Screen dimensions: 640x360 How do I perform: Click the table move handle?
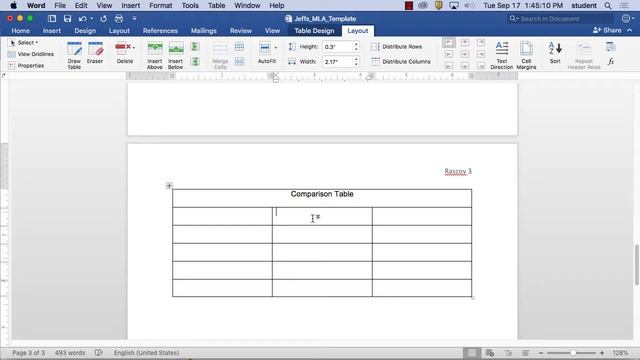pyautogui.click(x=169, y=186)
